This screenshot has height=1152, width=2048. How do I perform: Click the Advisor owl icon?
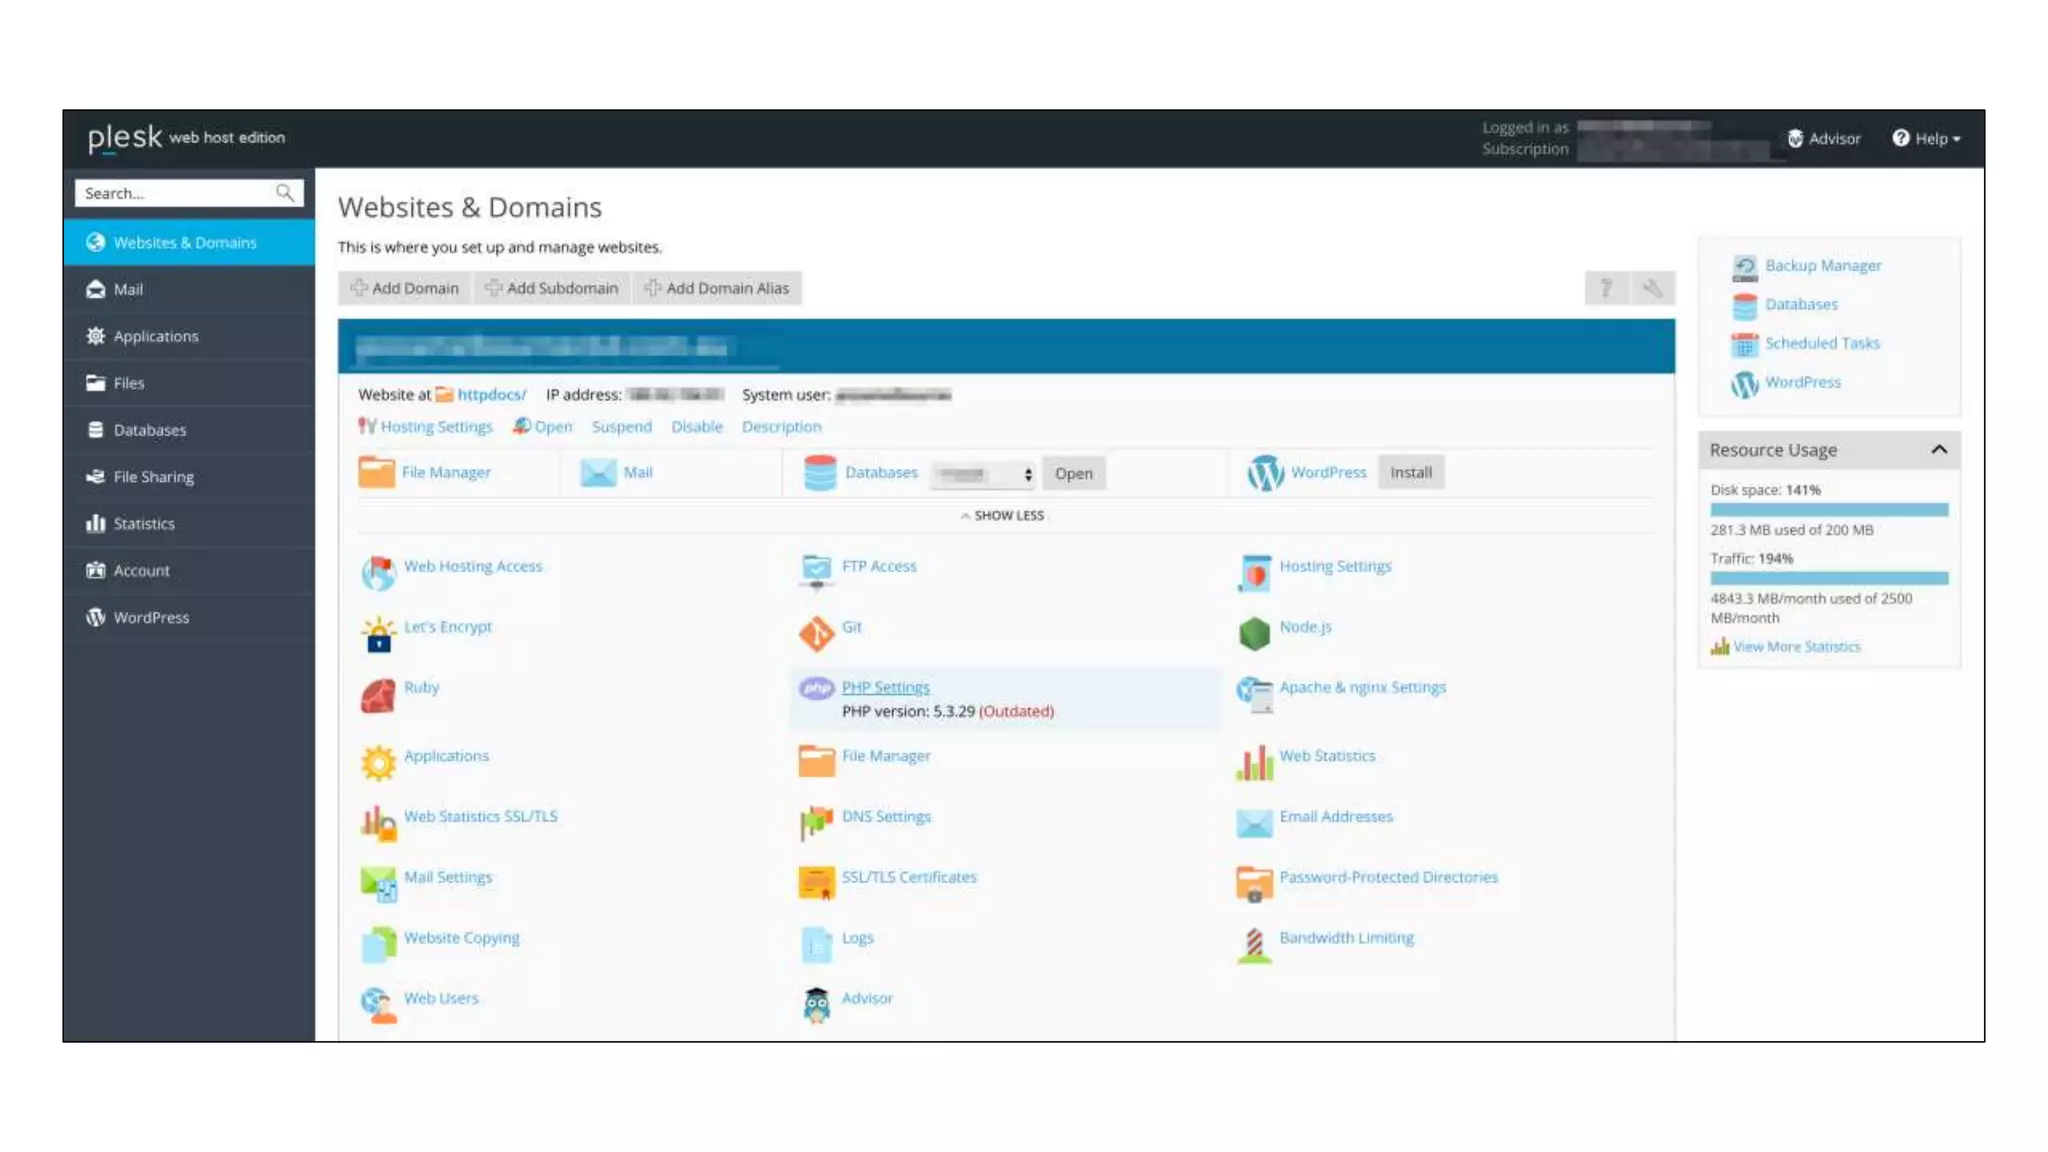pos(816,1004)
